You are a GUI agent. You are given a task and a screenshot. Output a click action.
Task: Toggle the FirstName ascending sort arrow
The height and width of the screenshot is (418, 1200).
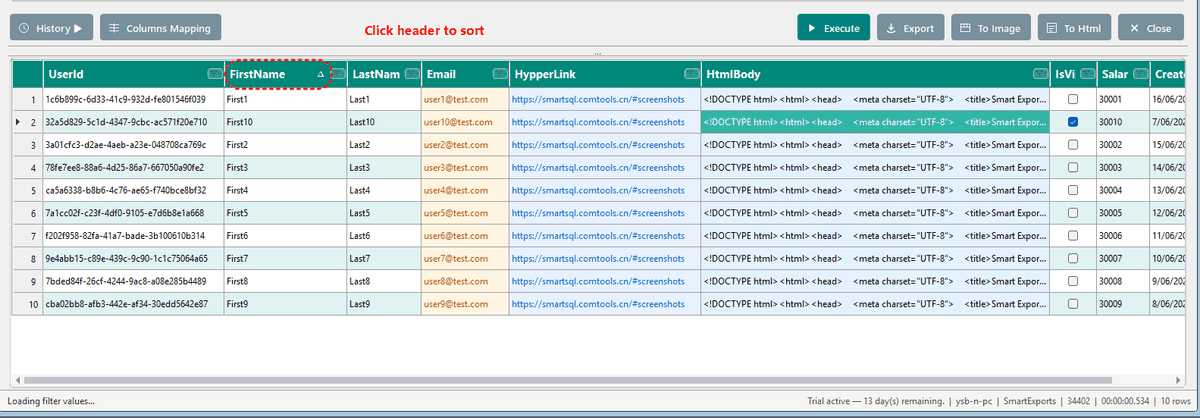[321, 75]
